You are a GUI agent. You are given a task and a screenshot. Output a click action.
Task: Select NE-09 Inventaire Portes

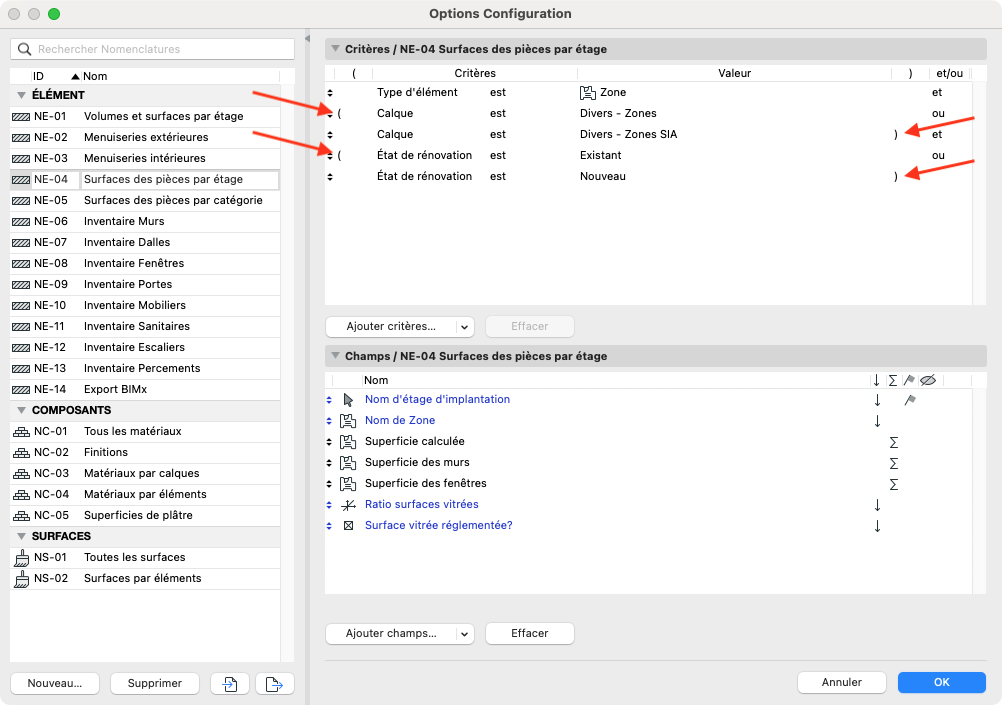(x=145, y=284)
